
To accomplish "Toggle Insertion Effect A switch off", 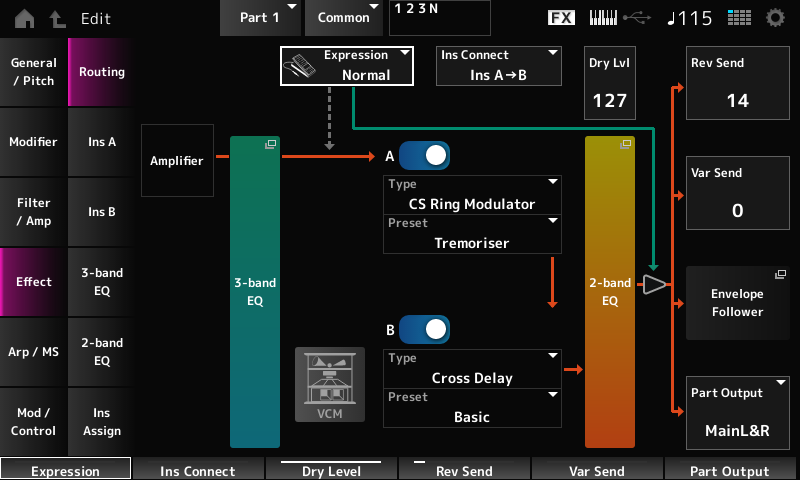I will [424, 156].
